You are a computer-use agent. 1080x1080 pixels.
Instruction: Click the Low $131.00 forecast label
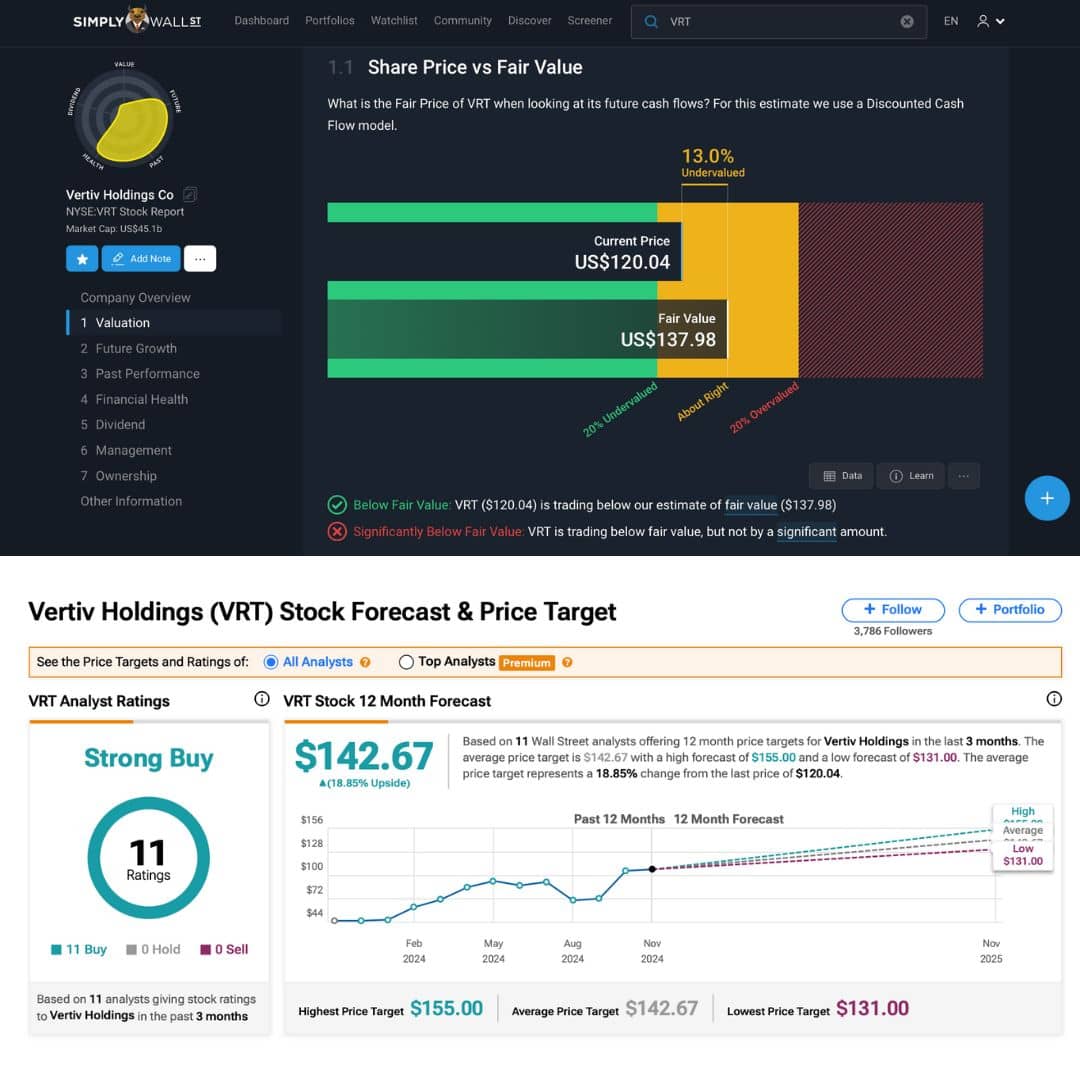[1023, 855]
